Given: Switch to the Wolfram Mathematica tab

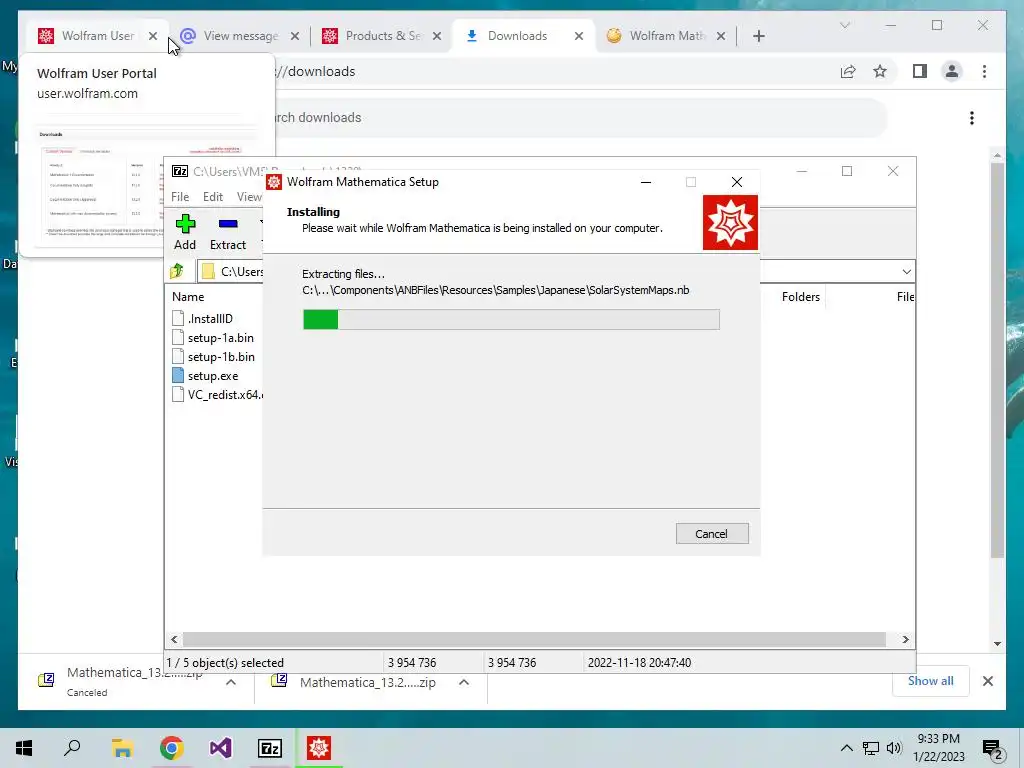Looking at the screenshot, I should pos(667,36).
